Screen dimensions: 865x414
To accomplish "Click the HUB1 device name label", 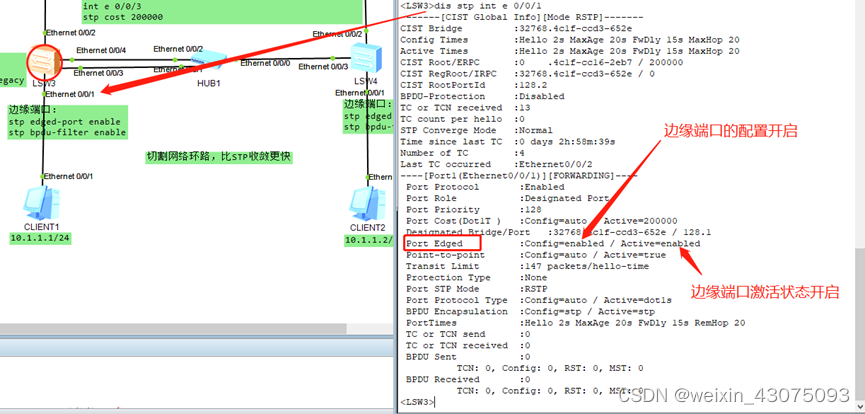I will click(x=209, y=83).
